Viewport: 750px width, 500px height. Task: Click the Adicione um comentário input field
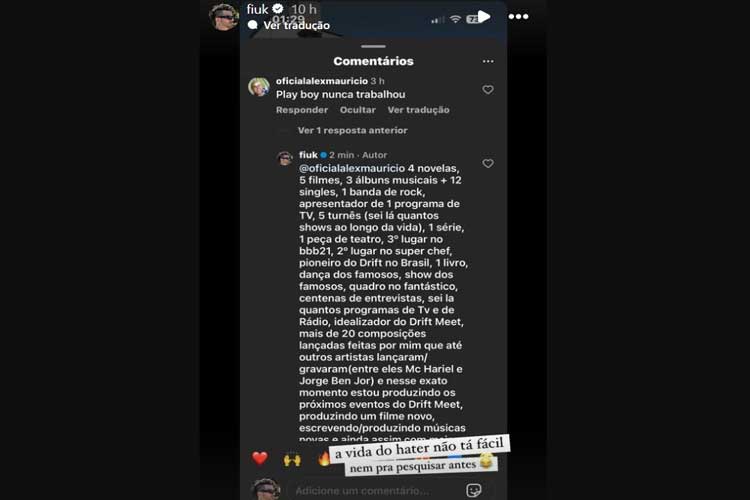[362, 490]
